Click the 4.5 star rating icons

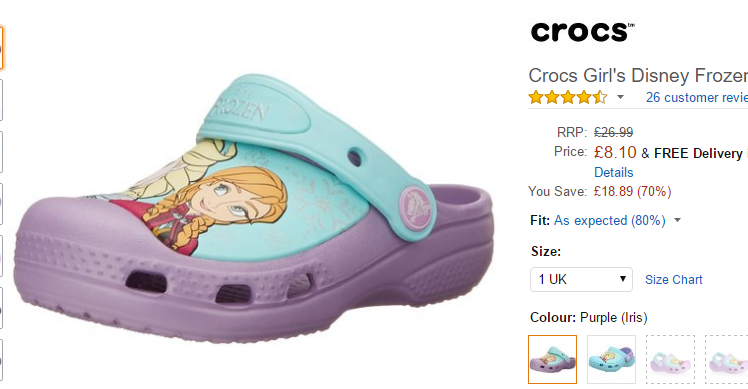[568, 97]
